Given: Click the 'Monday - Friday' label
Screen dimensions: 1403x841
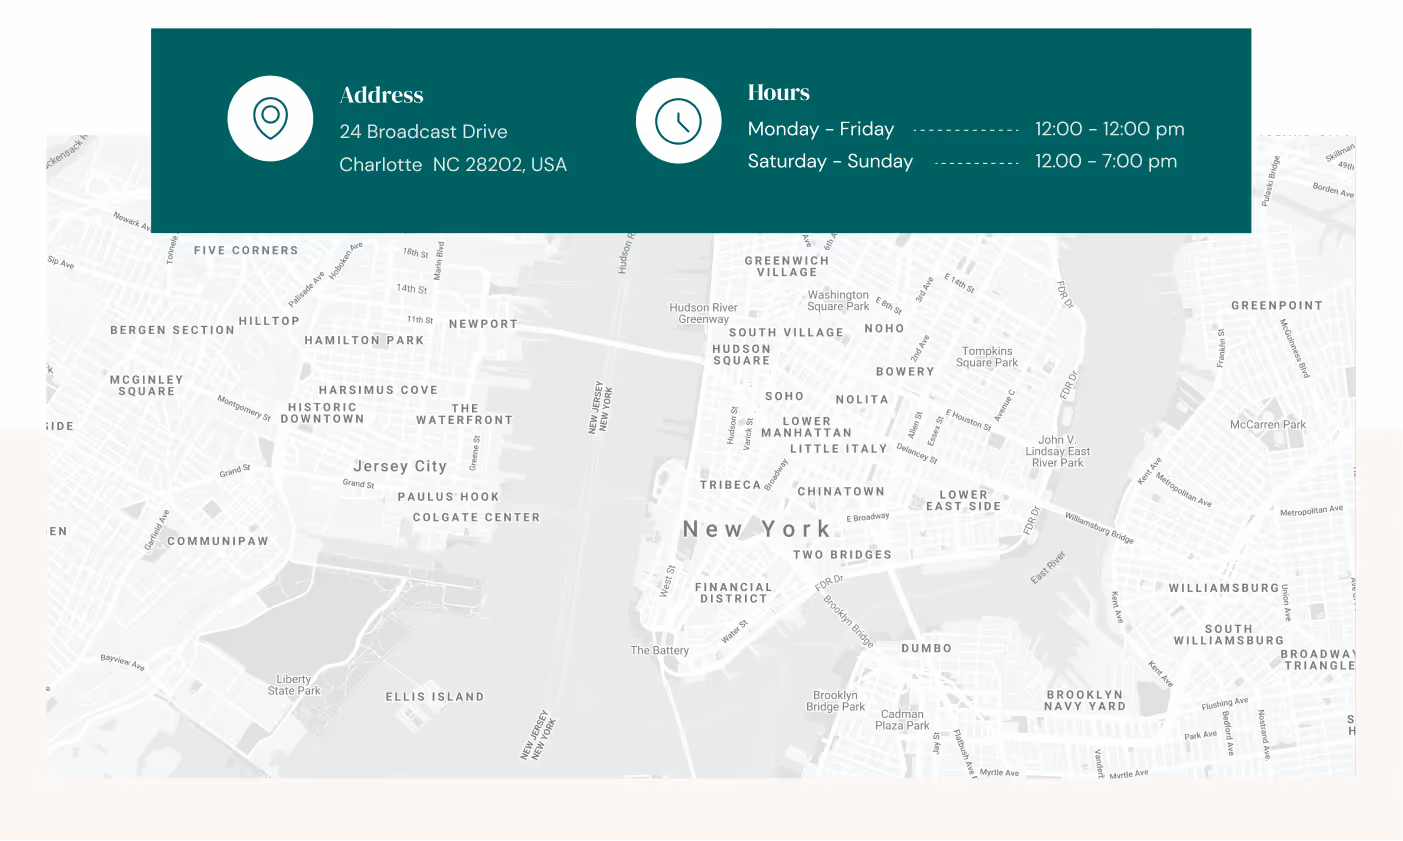Looking at the screenshot, I should pyautogui.click(x=820, y=129).
